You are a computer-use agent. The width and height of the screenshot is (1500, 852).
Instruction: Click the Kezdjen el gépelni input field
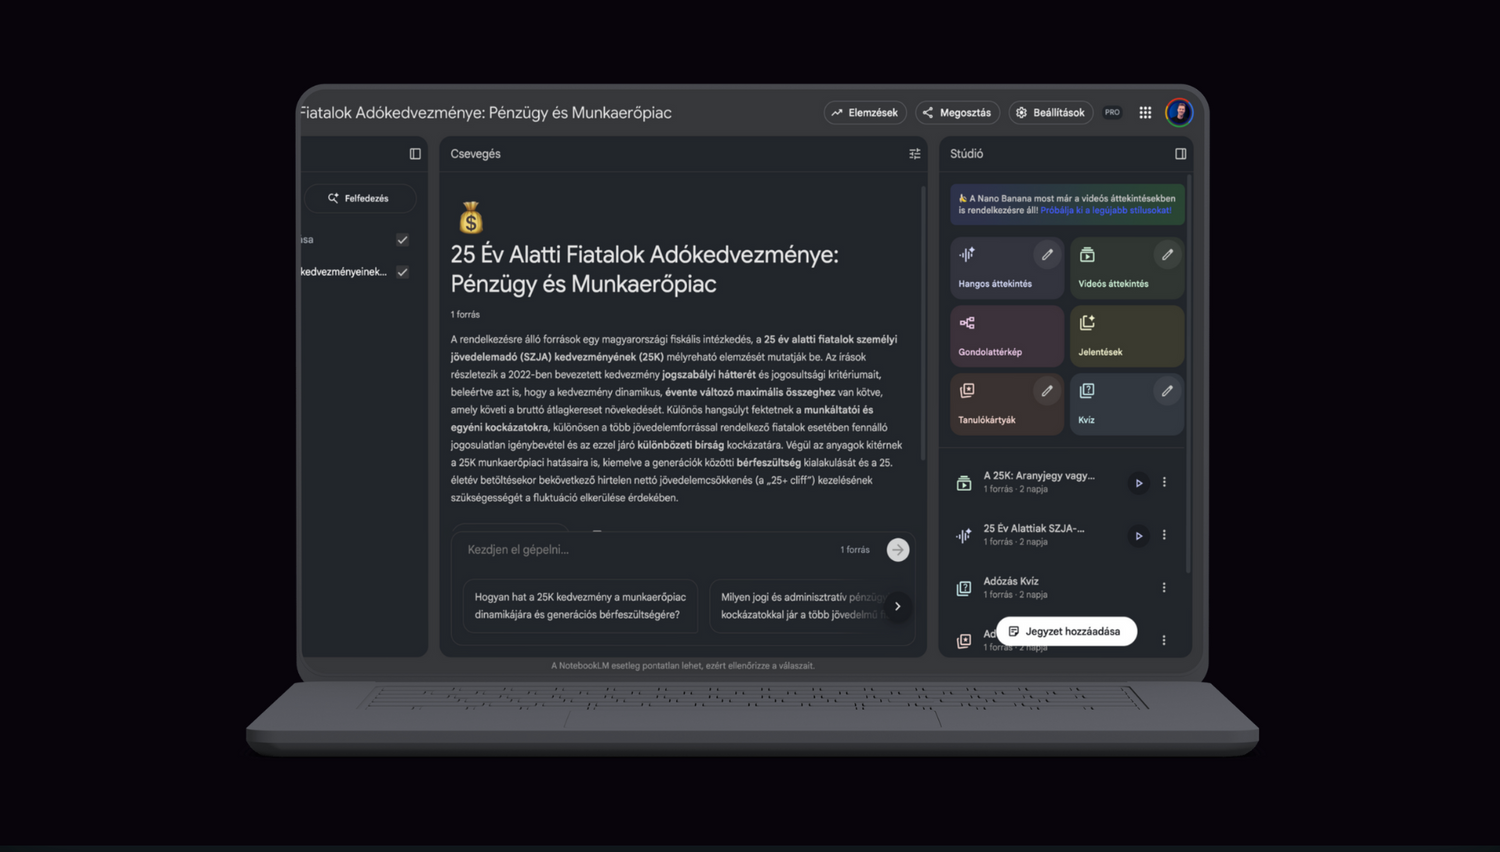coord(640,550)
